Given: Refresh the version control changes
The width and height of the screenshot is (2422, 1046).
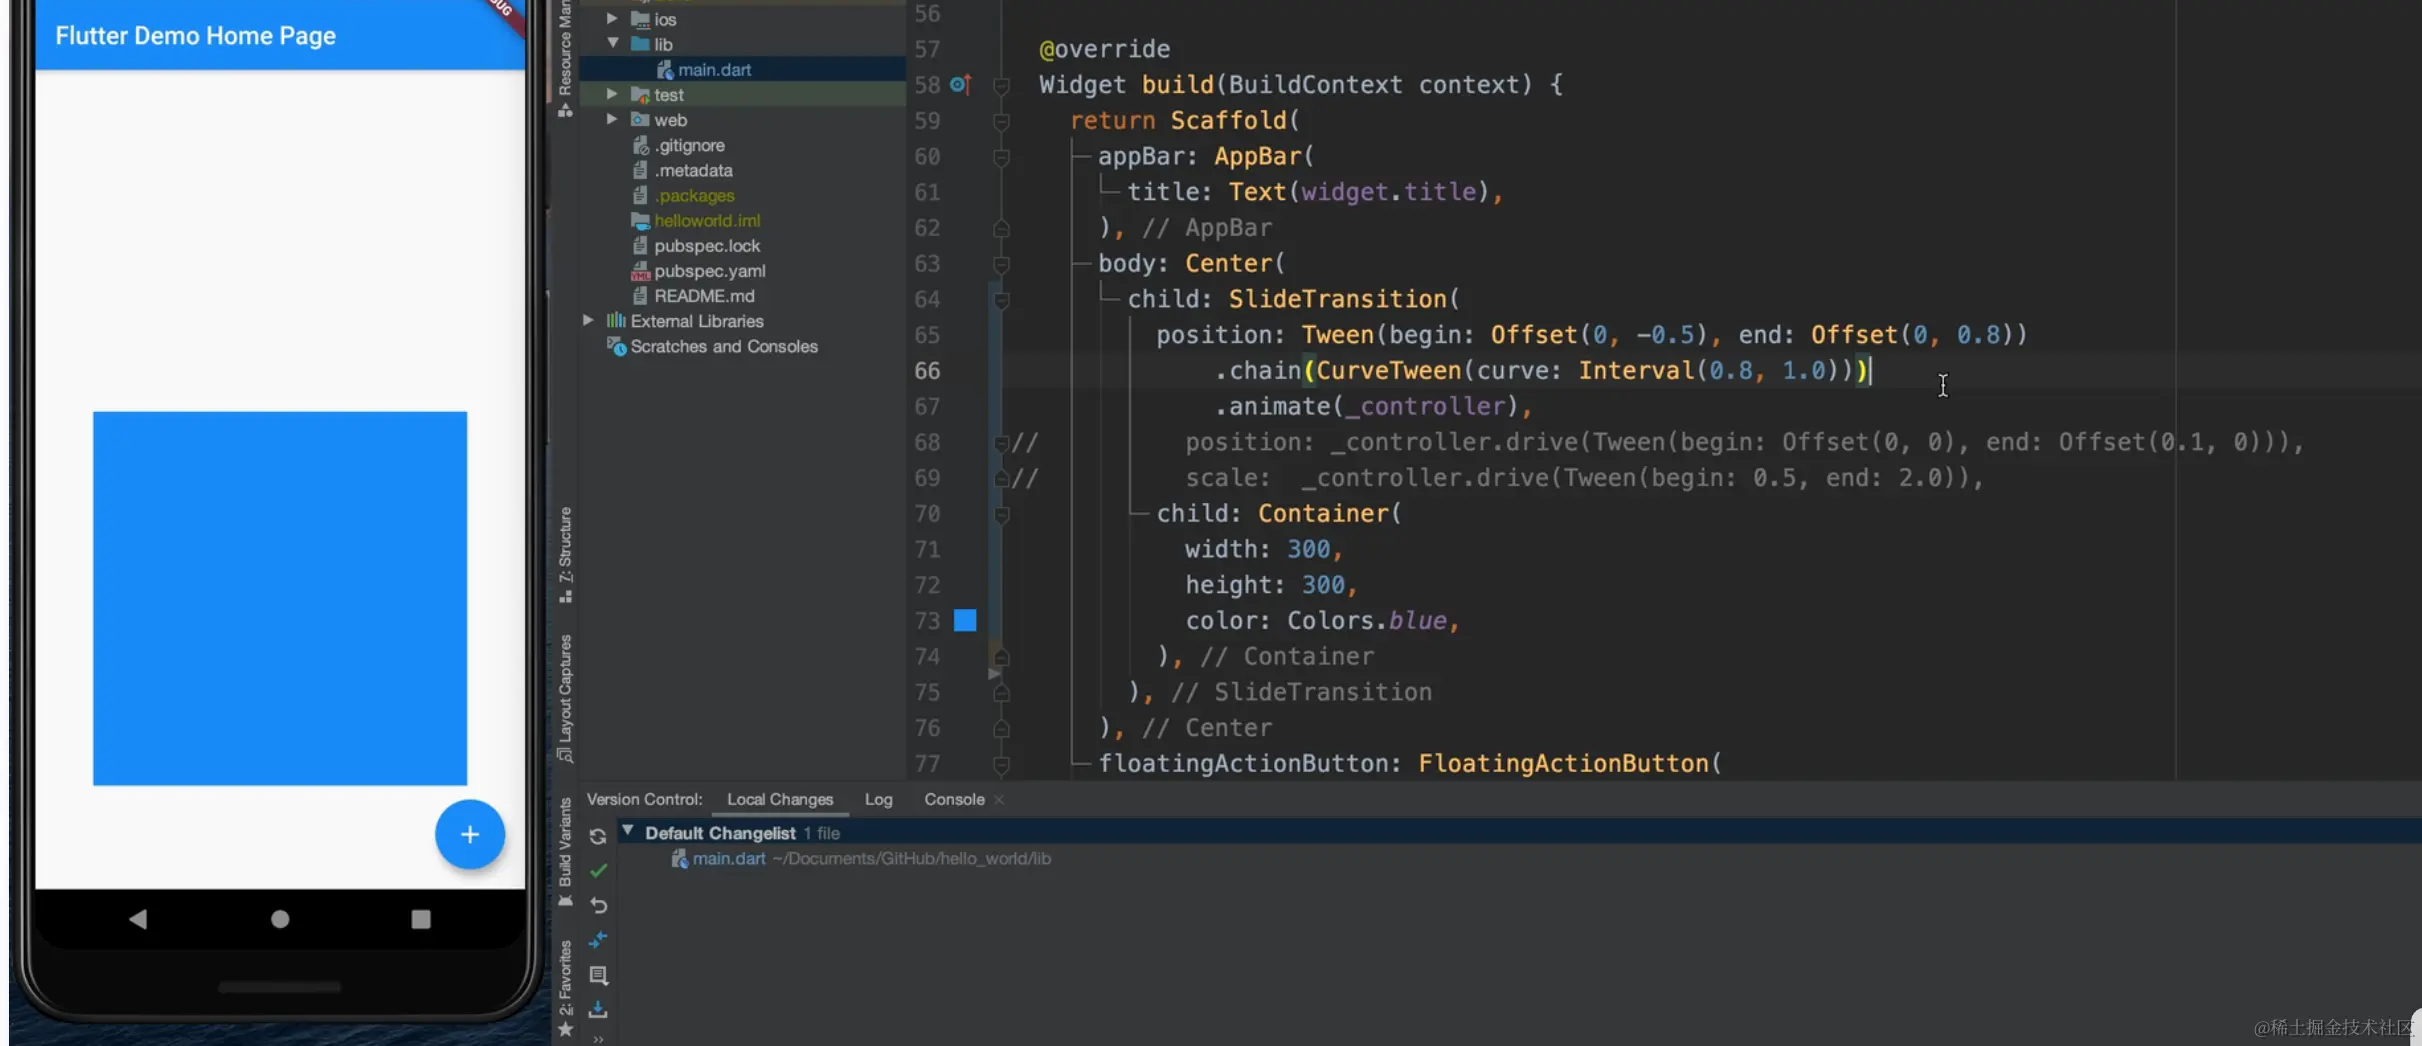Looking at the screenshot, I should click(598, 836).
